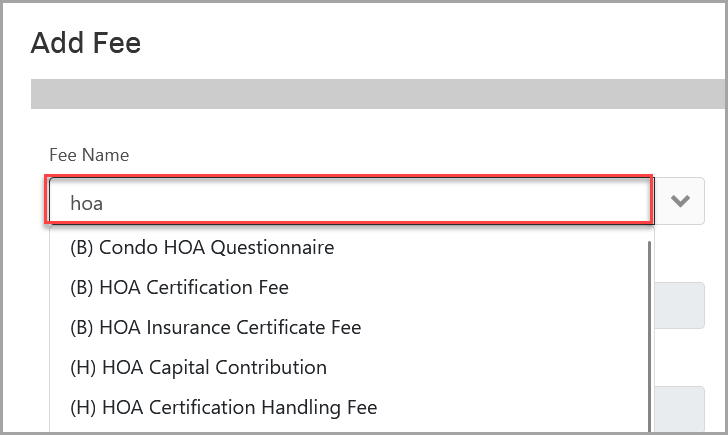Click upper gray field right of suggestions list
The image size is (728, 435).
692,304
